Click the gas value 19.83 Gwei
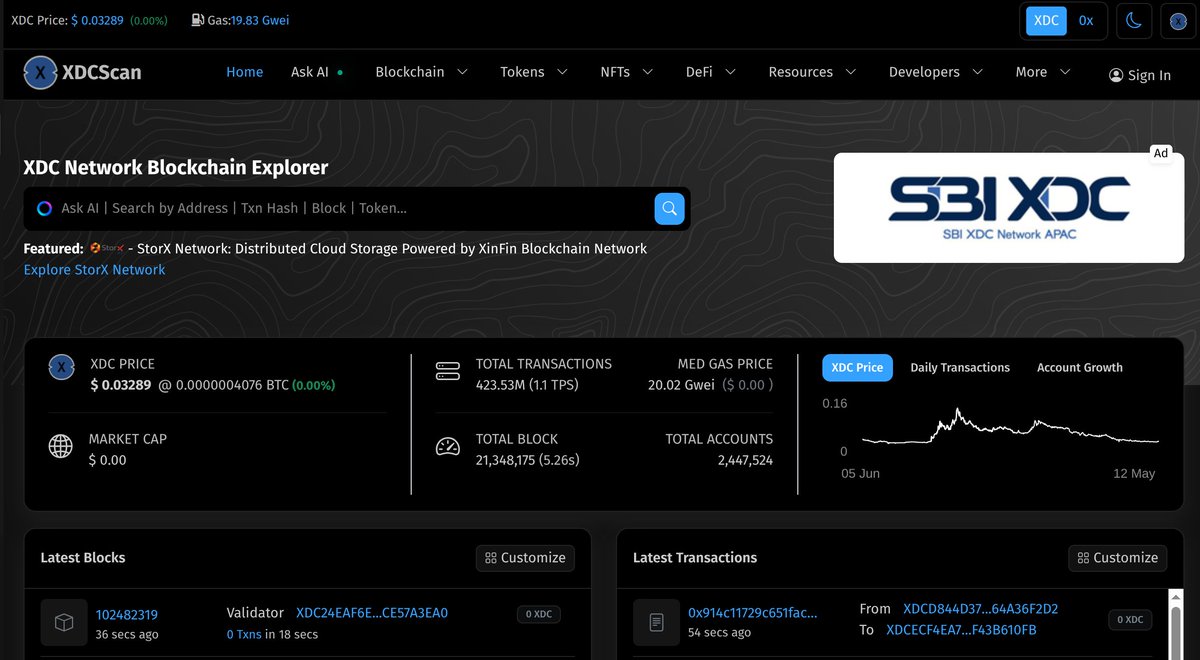Screen dimensions: 1200x660 click(x=260, y=21)
